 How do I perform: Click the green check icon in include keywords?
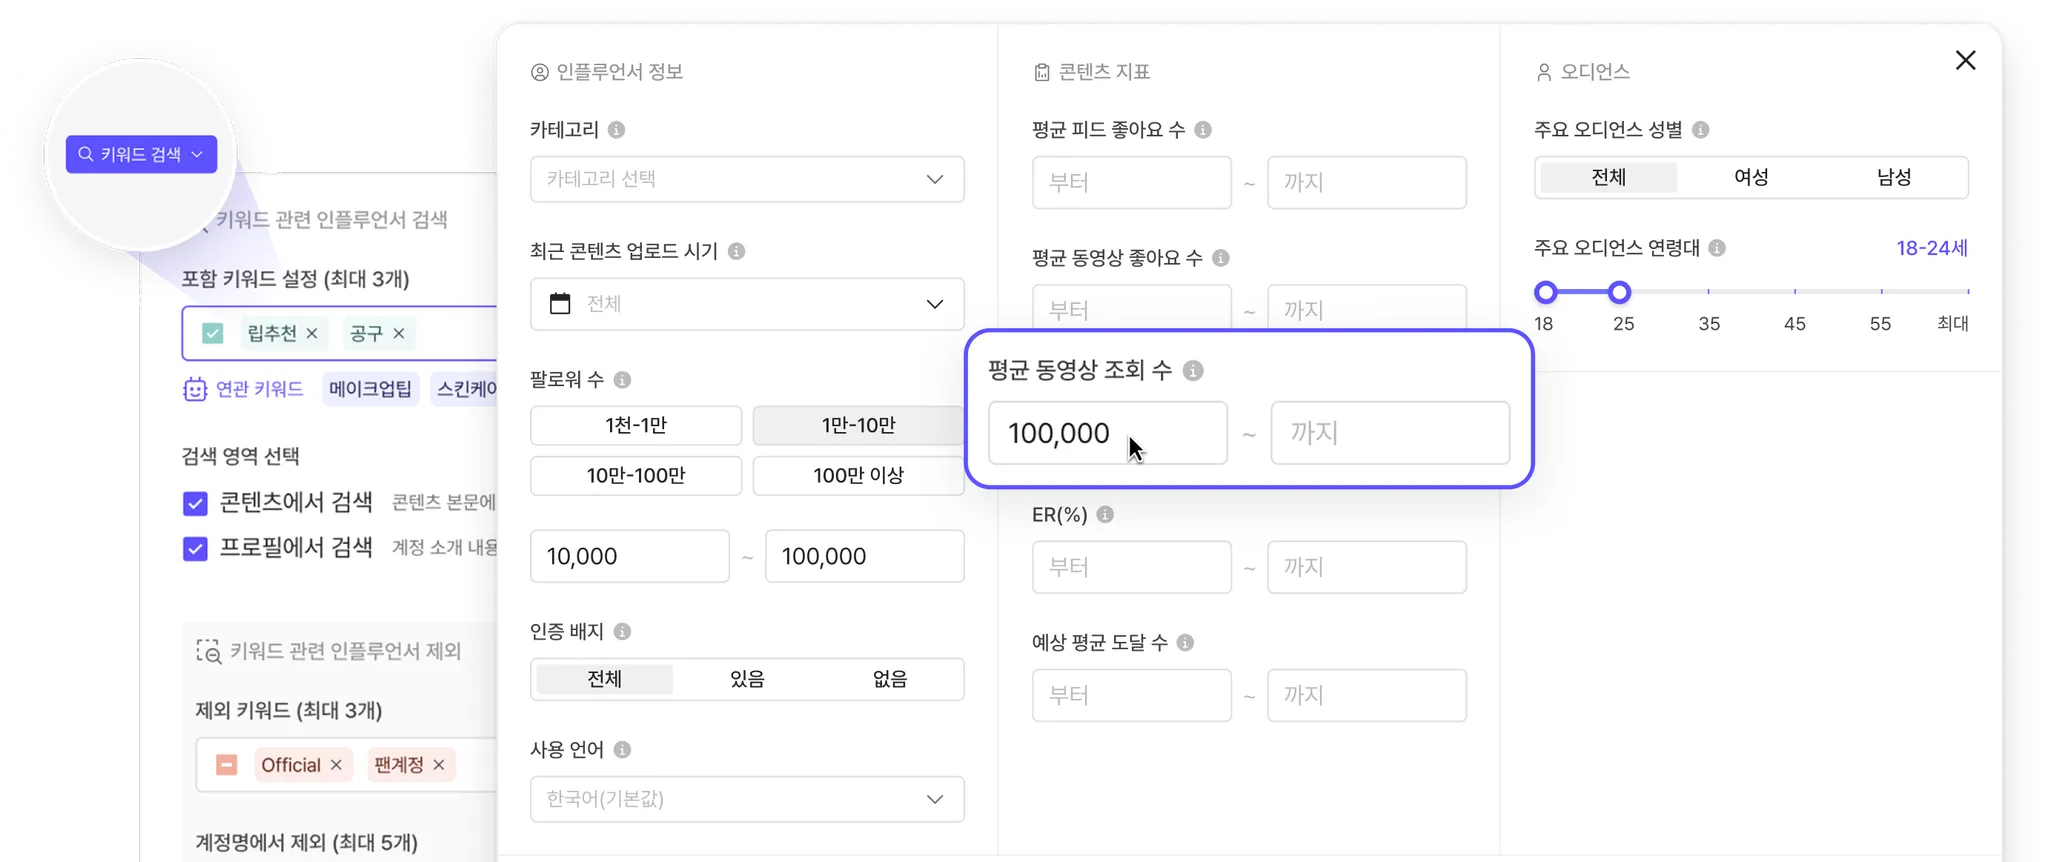click(213, 334)
